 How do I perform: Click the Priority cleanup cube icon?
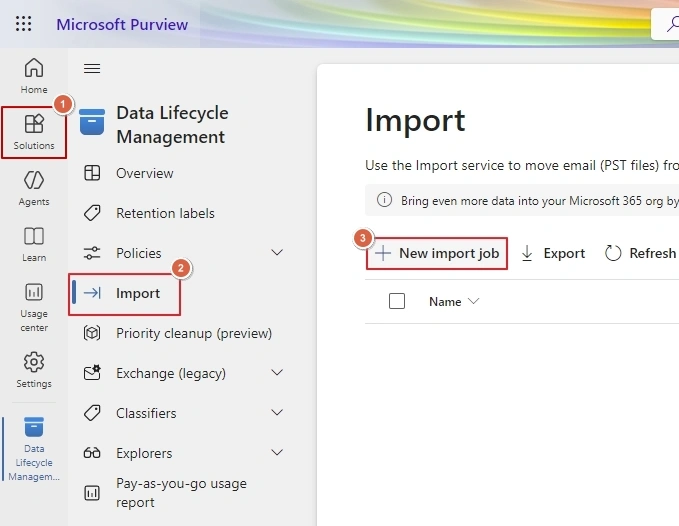point(92,333)
